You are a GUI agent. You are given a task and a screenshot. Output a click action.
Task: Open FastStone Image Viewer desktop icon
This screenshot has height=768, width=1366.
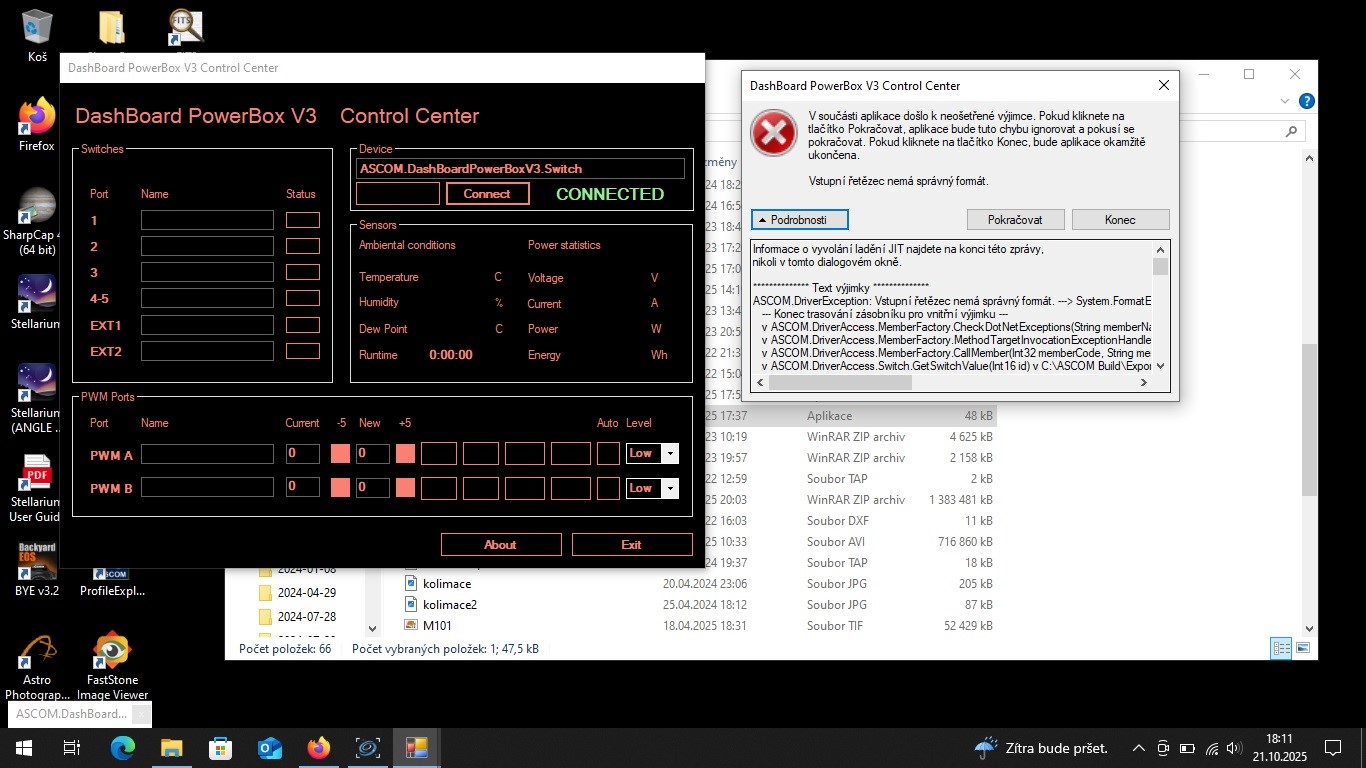pyautogui.click(x=111, y=652)
